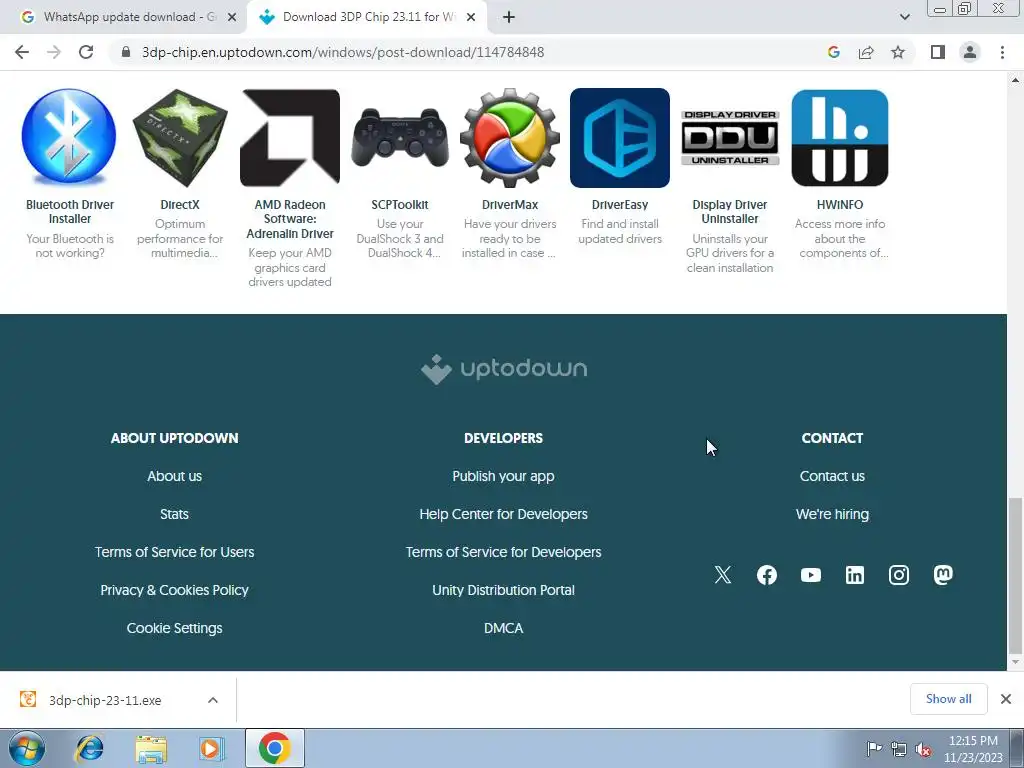
Task: Open the Chrome side panel
Action: pyautogui.click(x=938, y=52)
